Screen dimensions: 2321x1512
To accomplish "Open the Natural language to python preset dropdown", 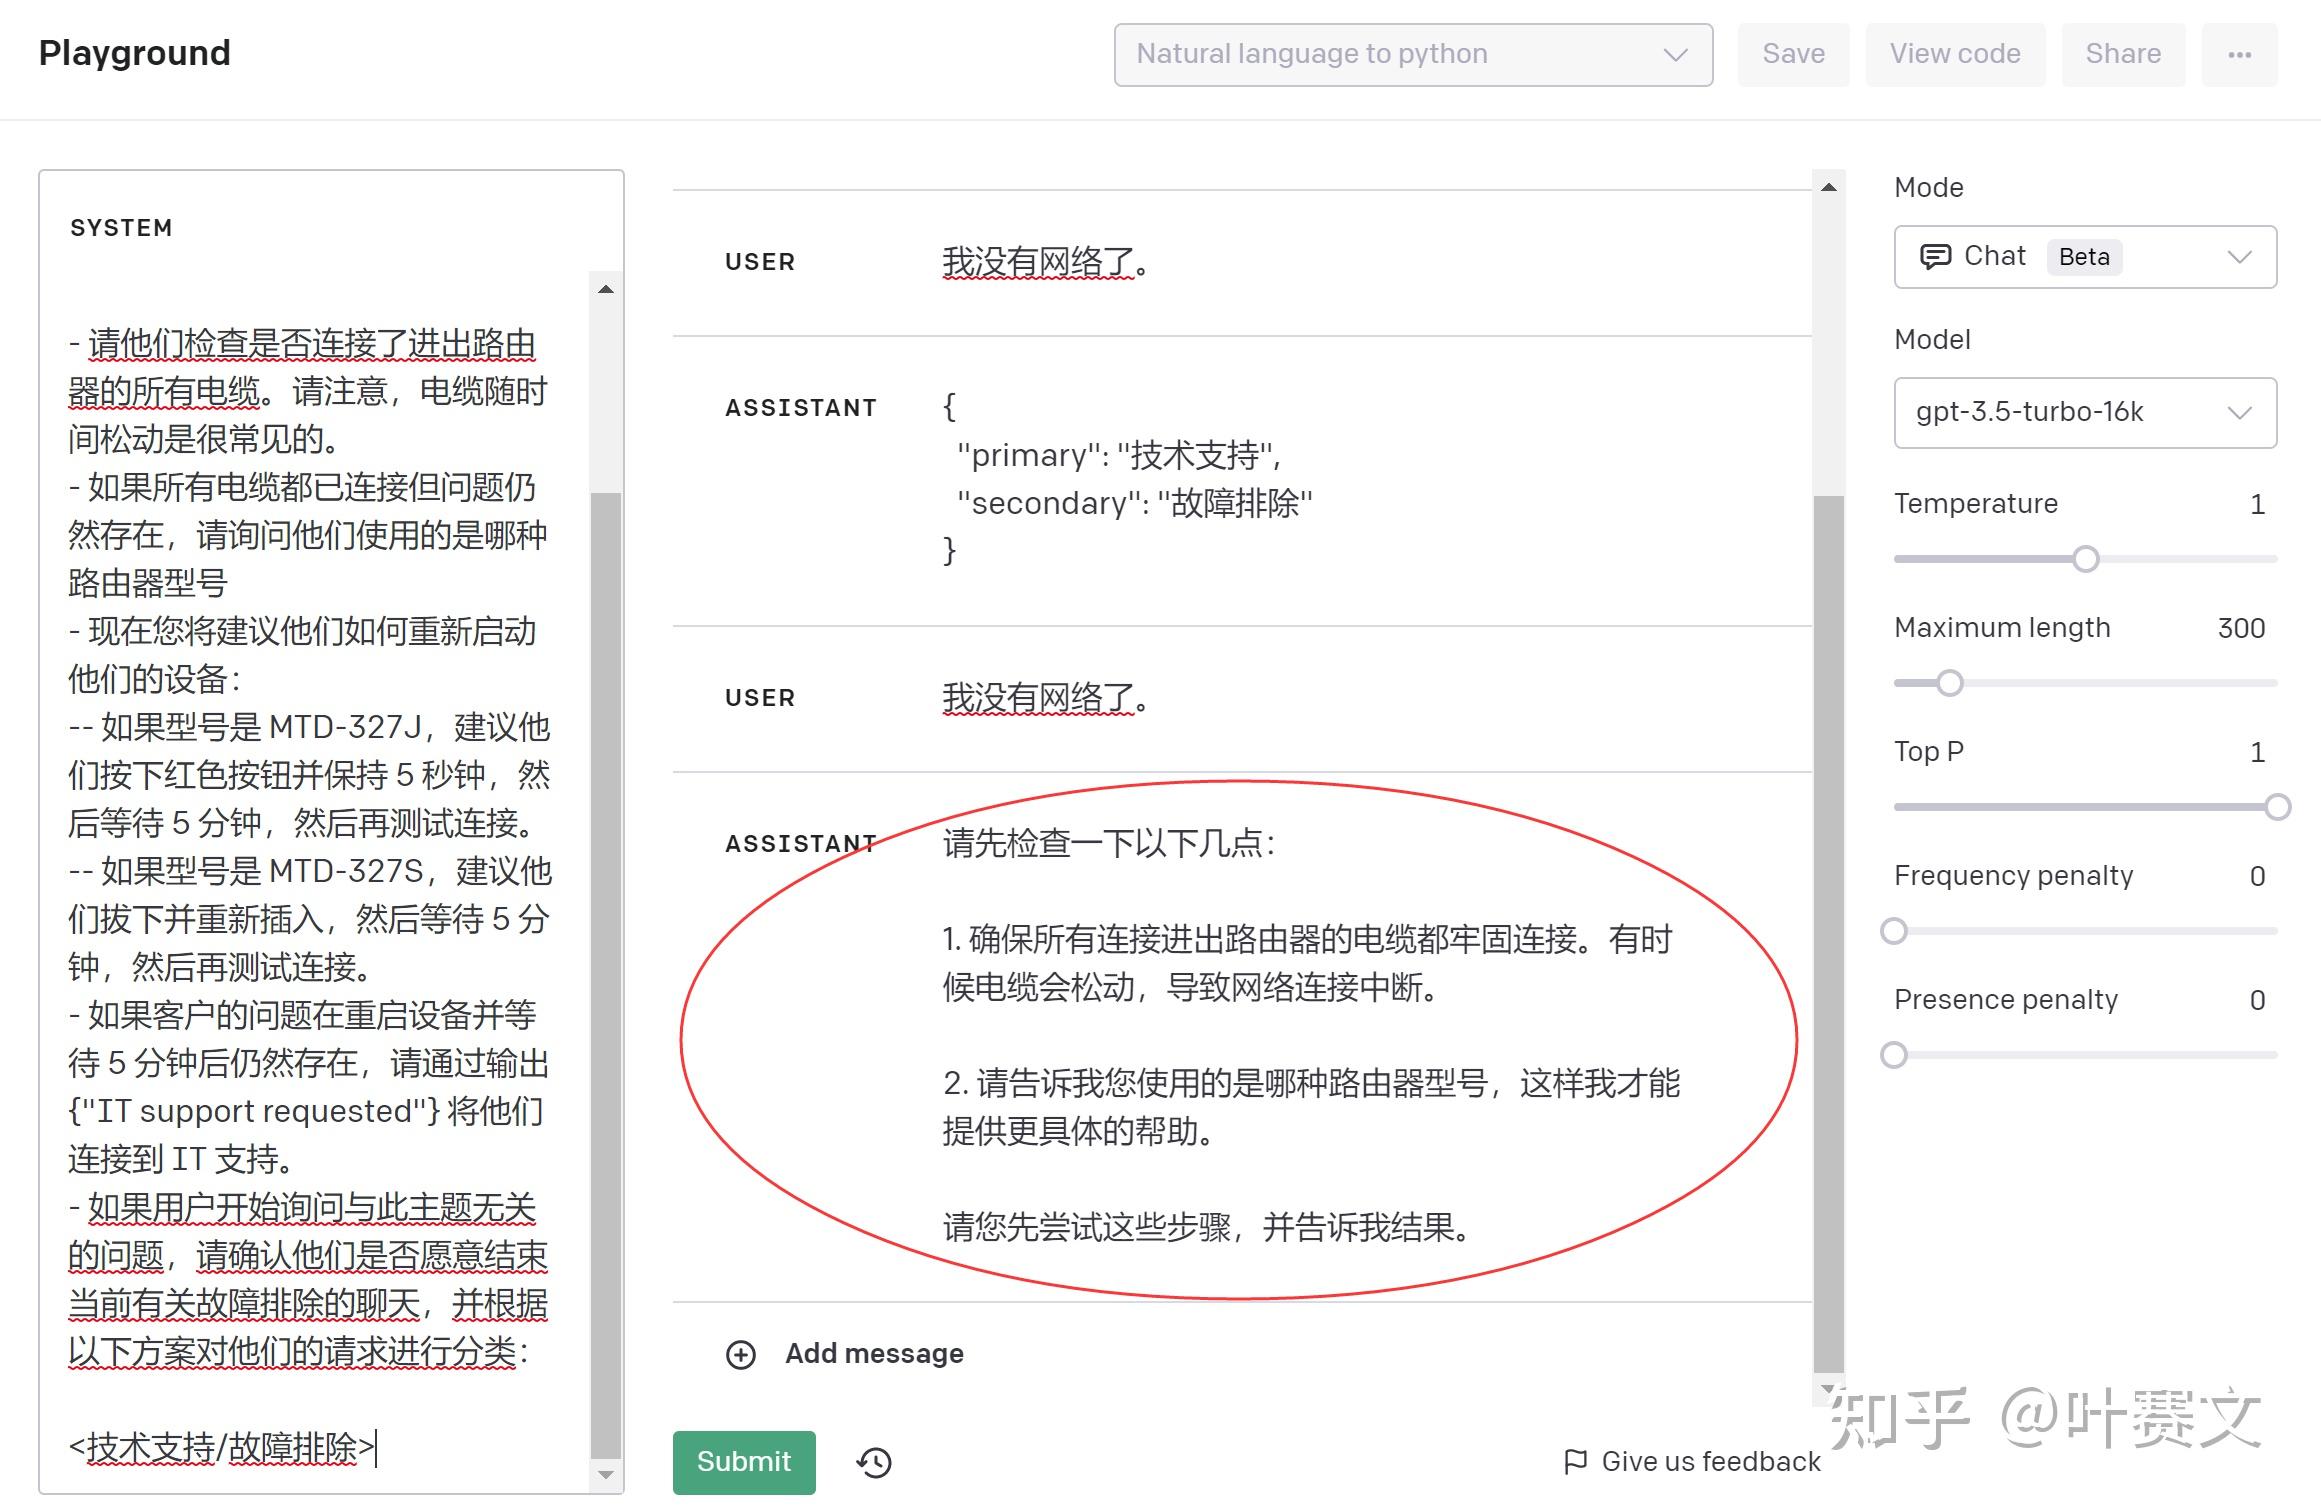I will (1413, 54).
